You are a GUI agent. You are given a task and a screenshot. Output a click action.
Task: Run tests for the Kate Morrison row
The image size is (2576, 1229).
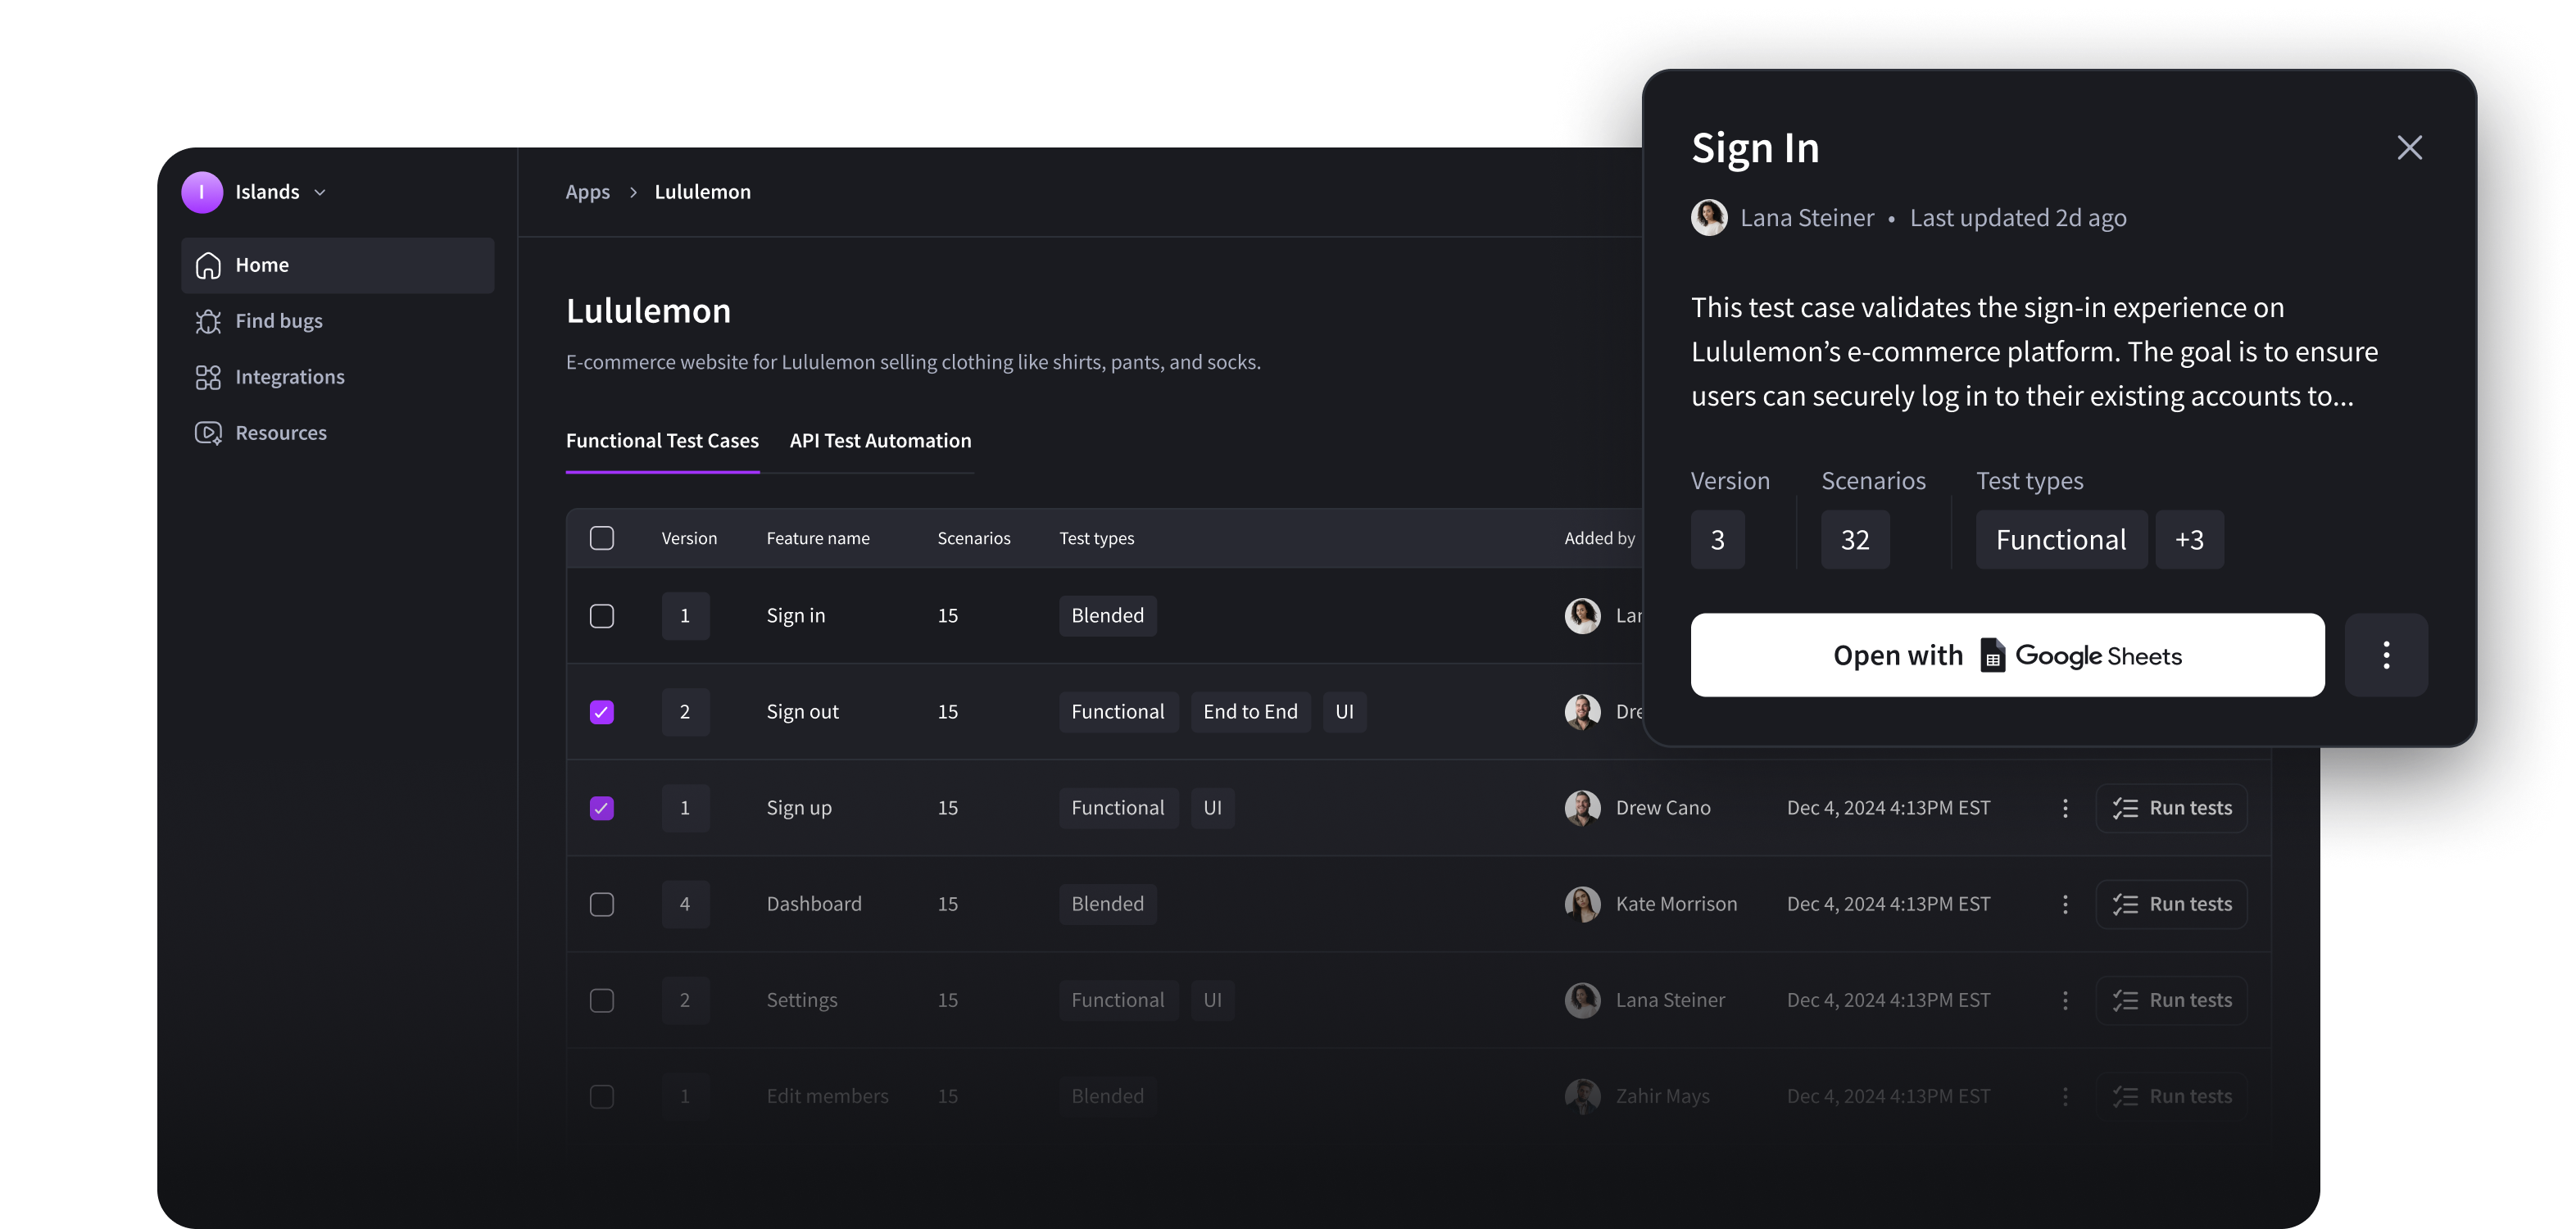2171,903
